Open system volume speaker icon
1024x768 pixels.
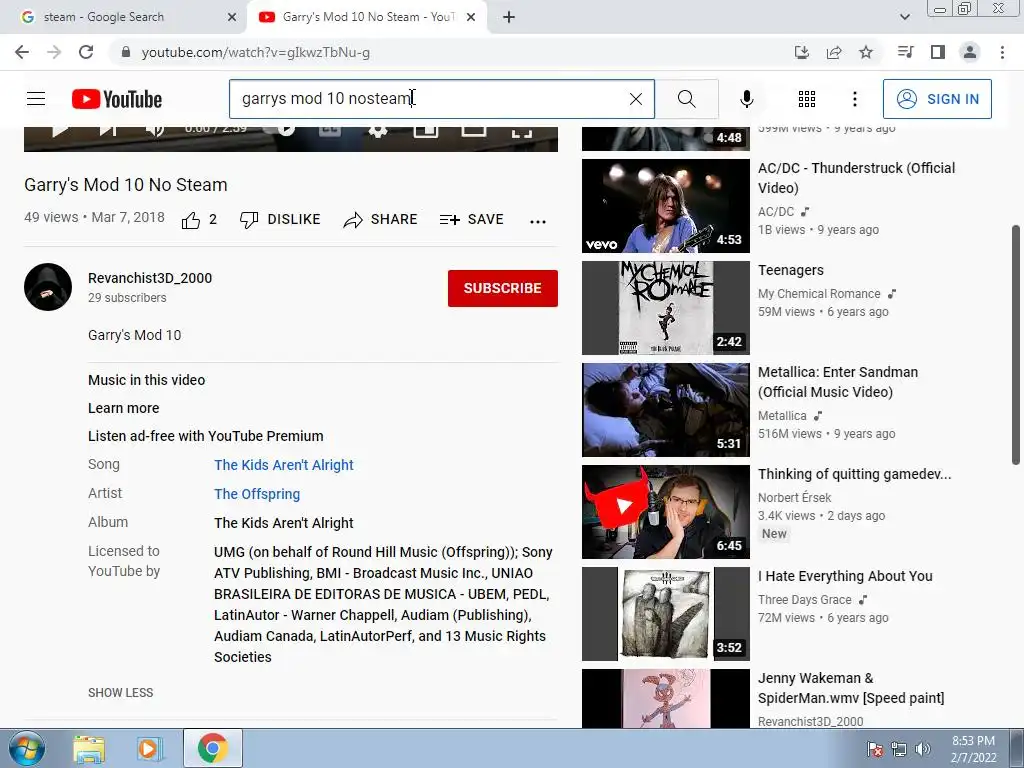coord(923,749)
